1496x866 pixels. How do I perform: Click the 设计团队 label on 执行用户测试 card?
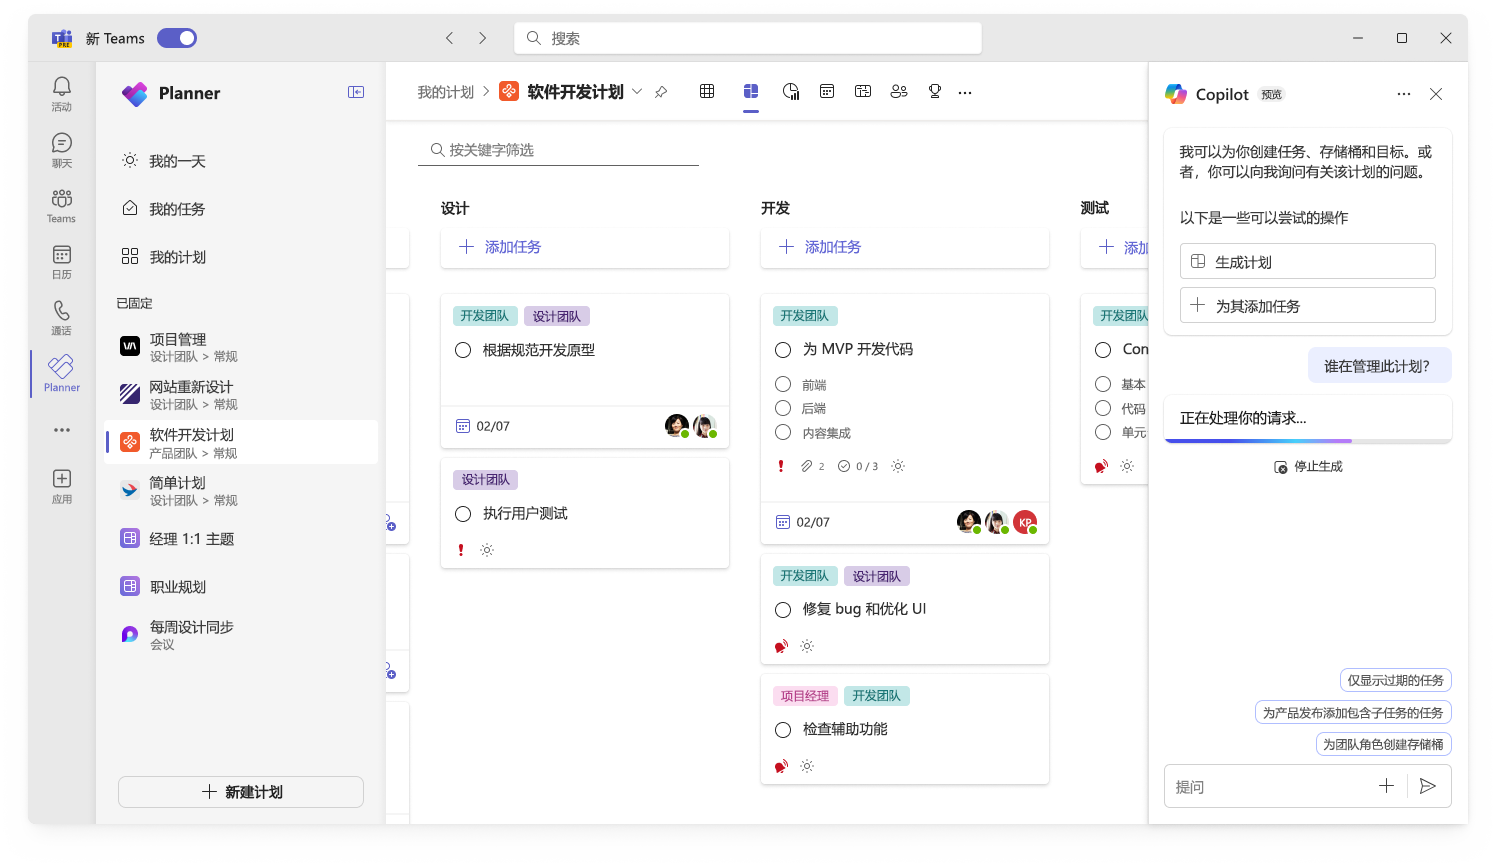(x=486, y=480)
